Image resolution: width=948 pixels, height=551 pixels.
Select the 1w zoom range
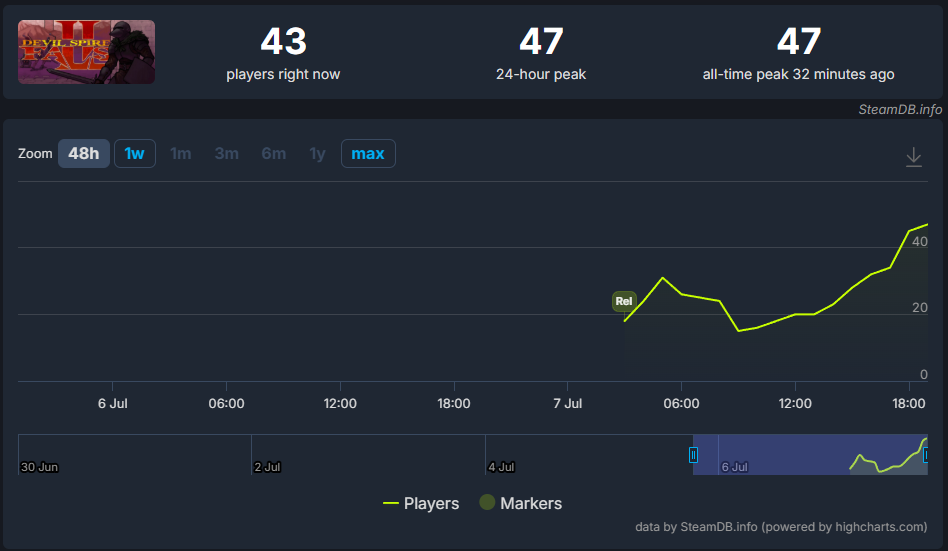(x=134, y=154)
